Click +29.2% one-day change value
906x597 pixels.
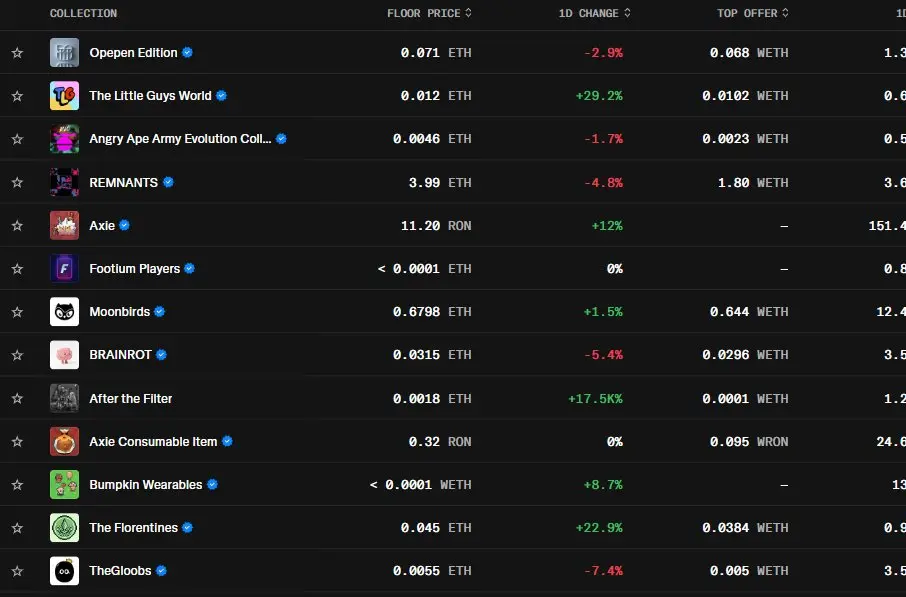(599, 96)
